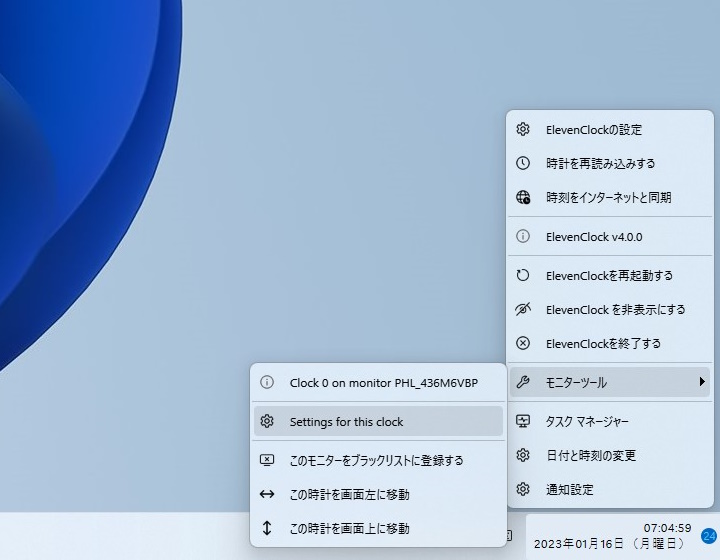Click the crossed-out eye hide icon

pyautogui.click(x=523, y=309)
